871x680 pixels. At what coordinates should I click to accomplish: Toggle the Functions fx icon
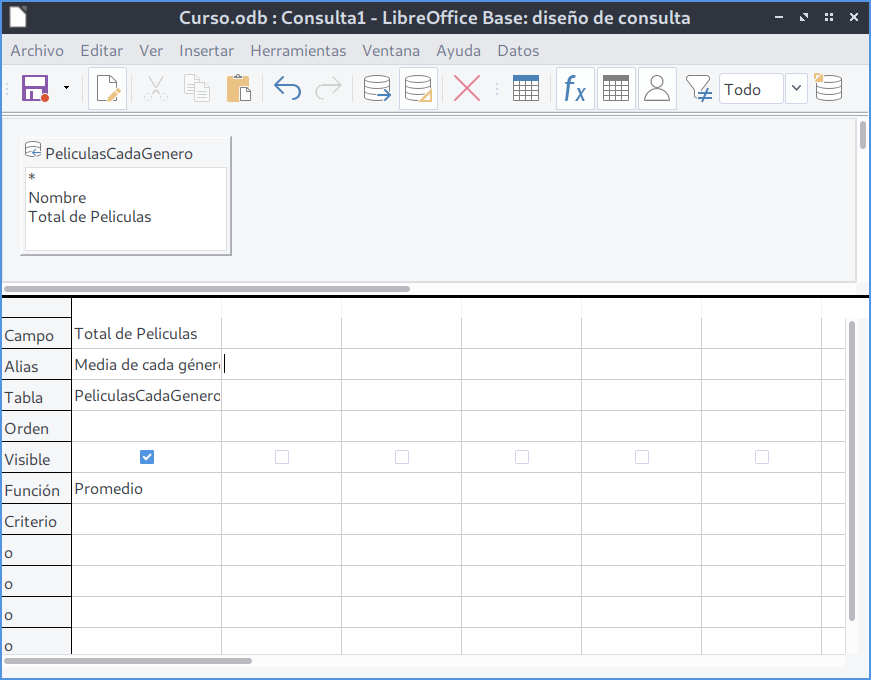(575, 88)
